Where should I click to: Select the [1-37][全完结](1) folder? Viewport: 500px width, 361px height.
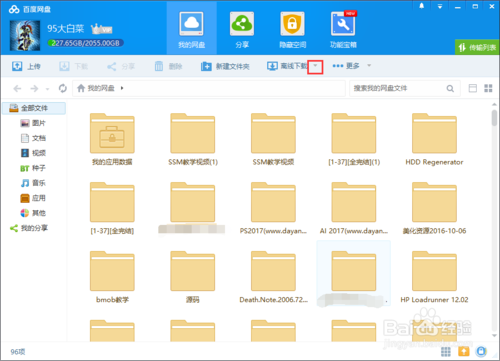[354, 139]
